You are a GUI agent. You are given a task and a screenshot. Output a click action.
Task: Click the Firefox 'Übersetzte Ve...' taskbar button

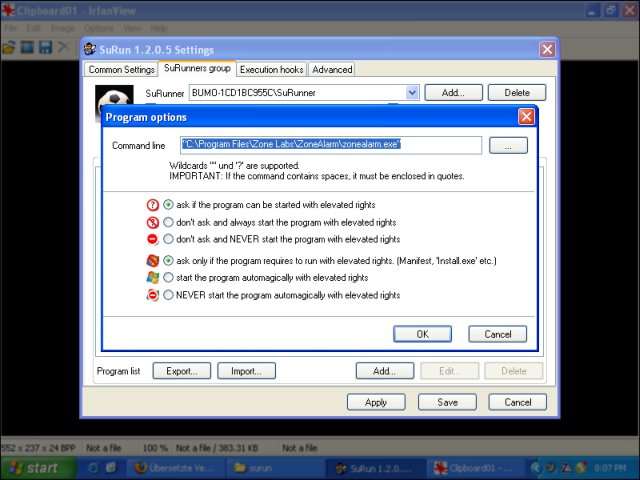(x=174, y=468)
